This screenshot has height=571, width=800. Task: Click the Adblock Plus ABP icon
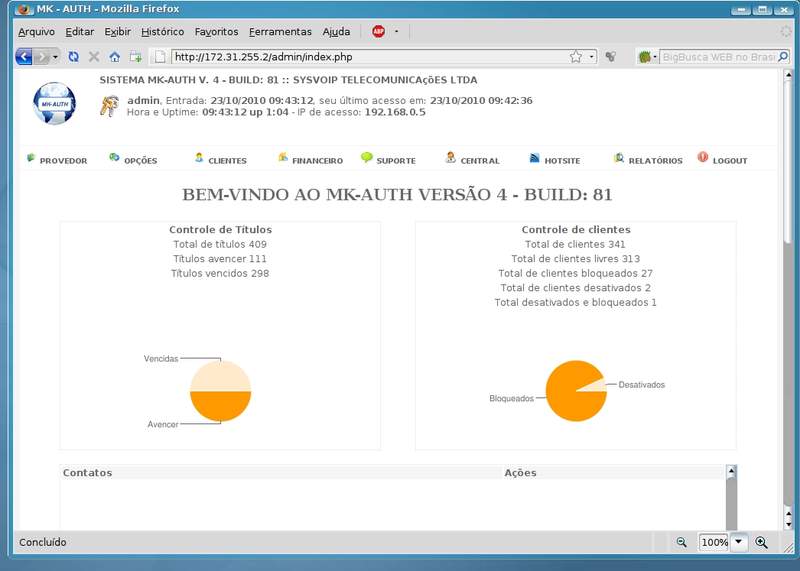[x=378, y=32]
